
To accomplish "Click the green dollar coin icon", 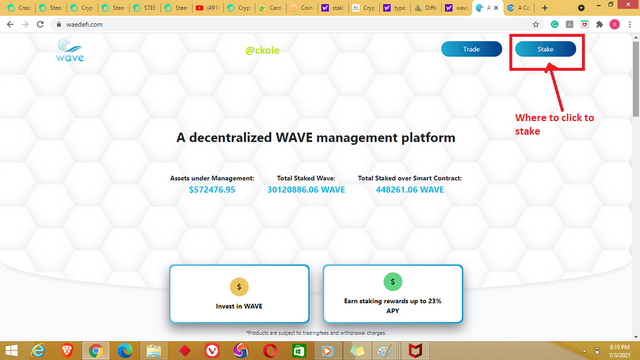I will (393, 282).
